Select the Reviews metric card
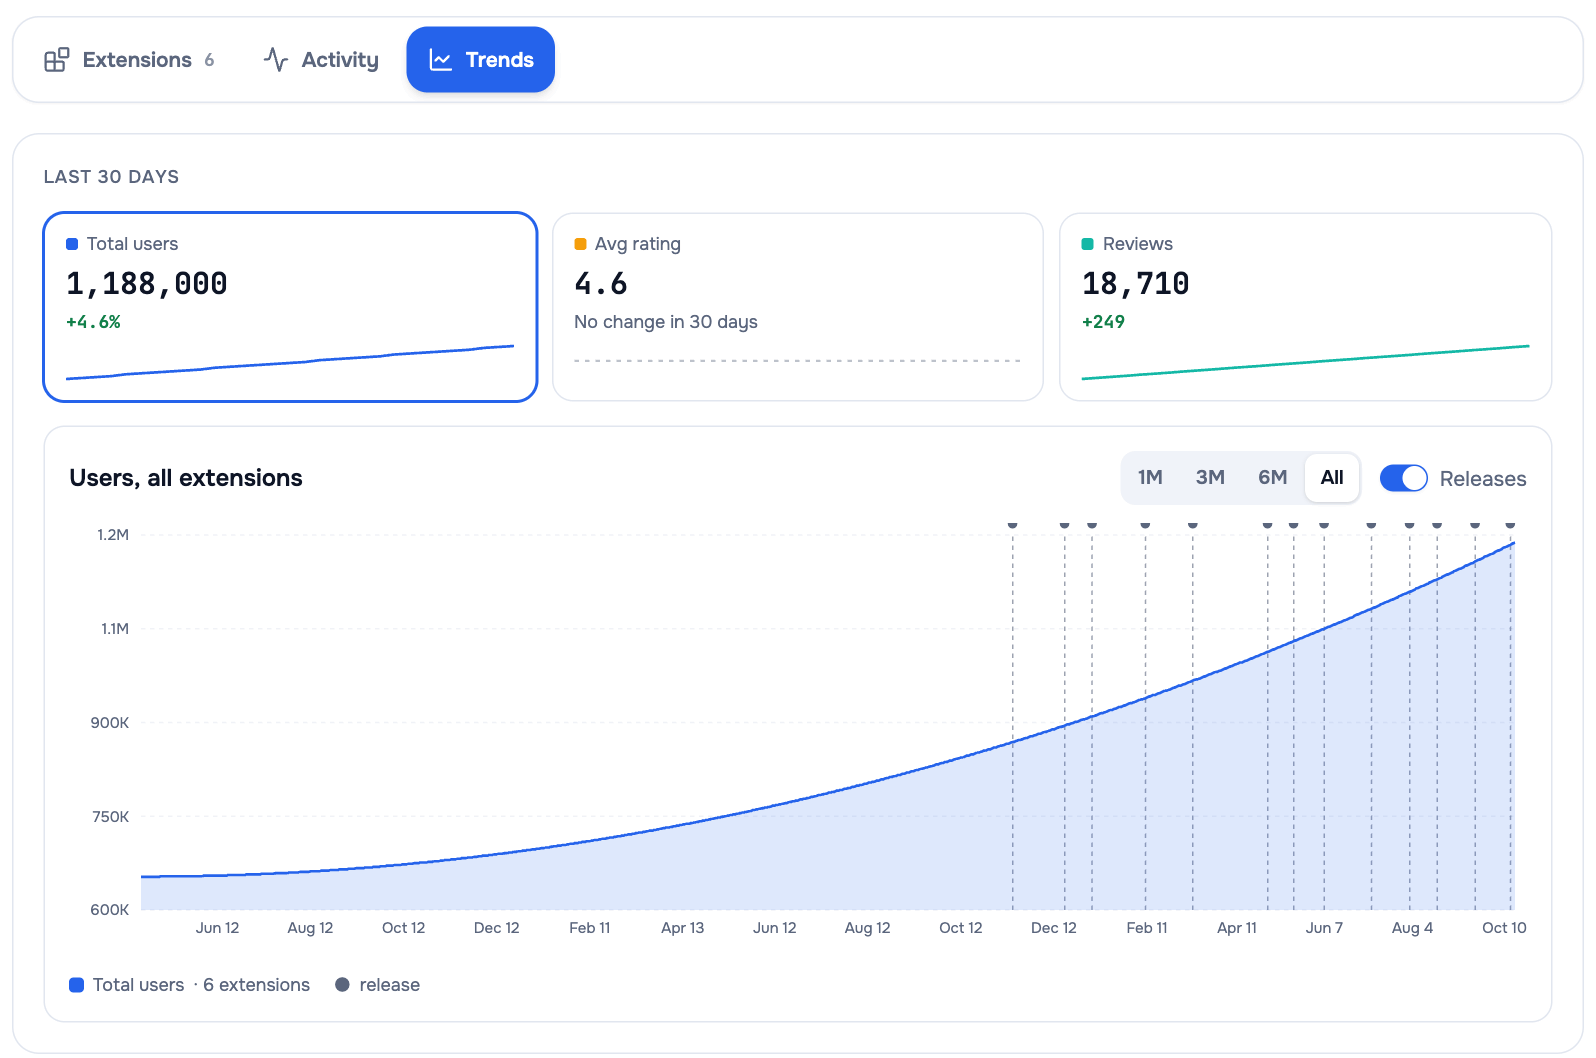The width and height of the screenshot is (1596, 1058). tap(1305, 307)
